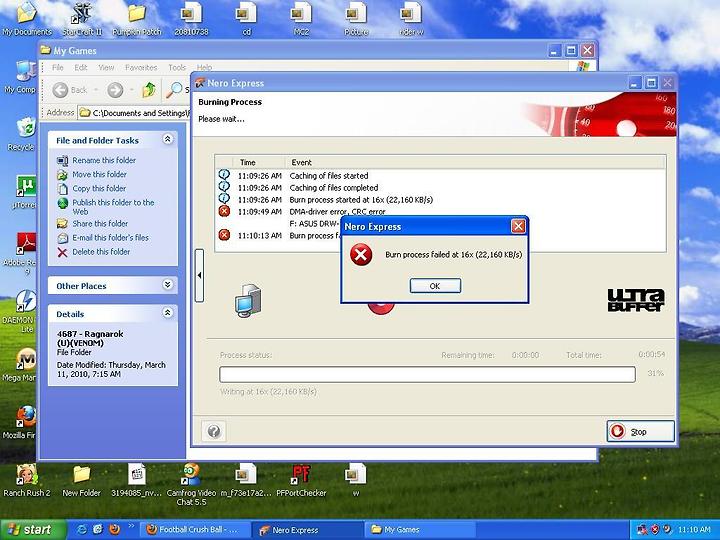Click OK in Nero Express error dialog
The height and width of the screenshot is (540, 720).
pos(435,286)
